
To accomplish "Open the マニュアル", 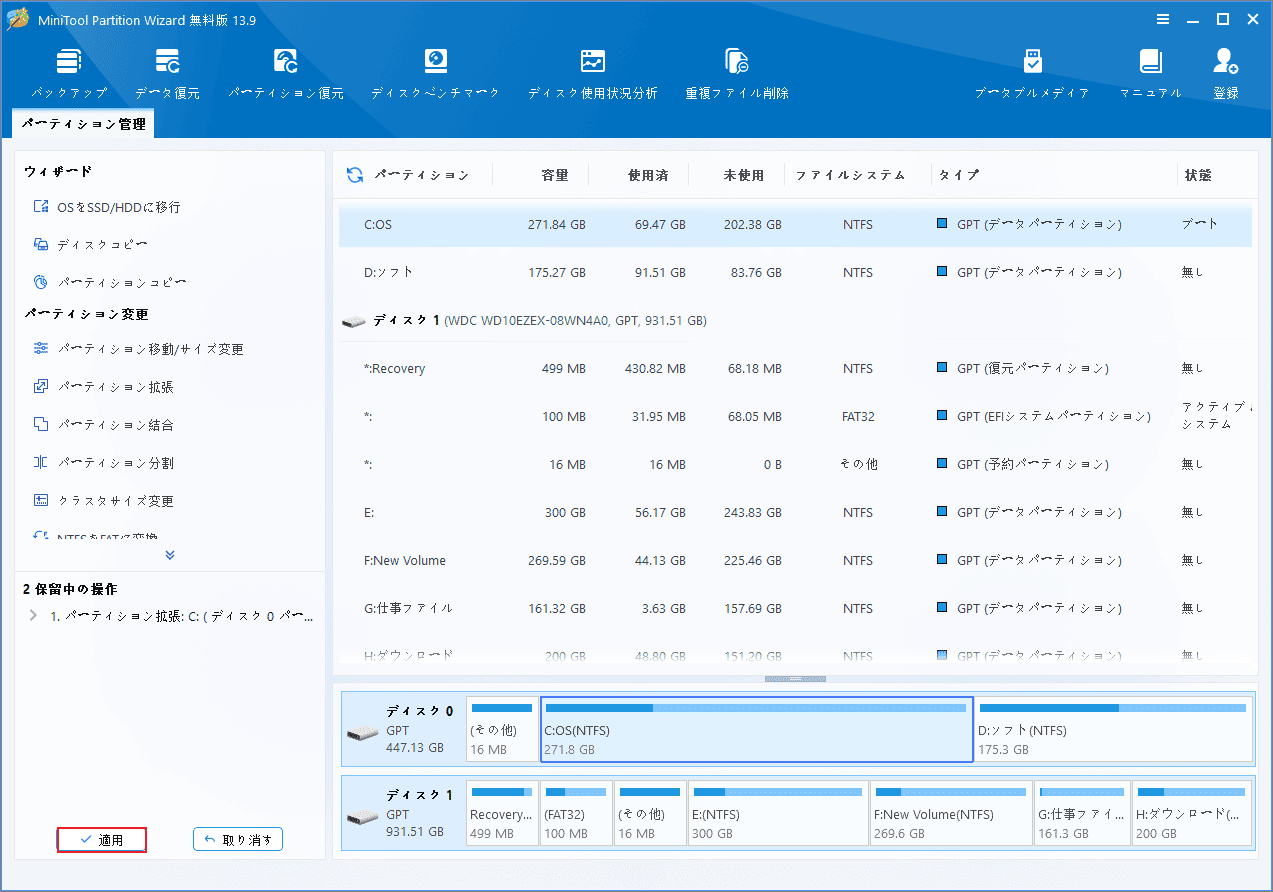I will pyautogui.click(x=1150, y=73).
